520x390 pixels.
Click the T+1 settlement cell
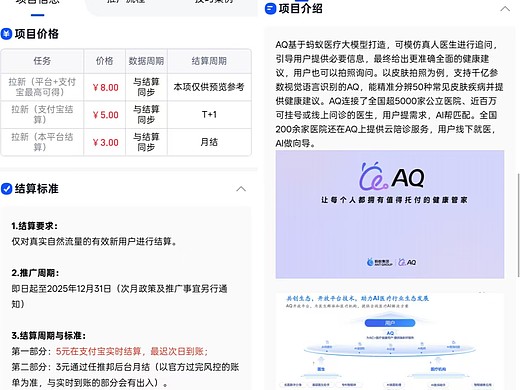pos(209,114)
